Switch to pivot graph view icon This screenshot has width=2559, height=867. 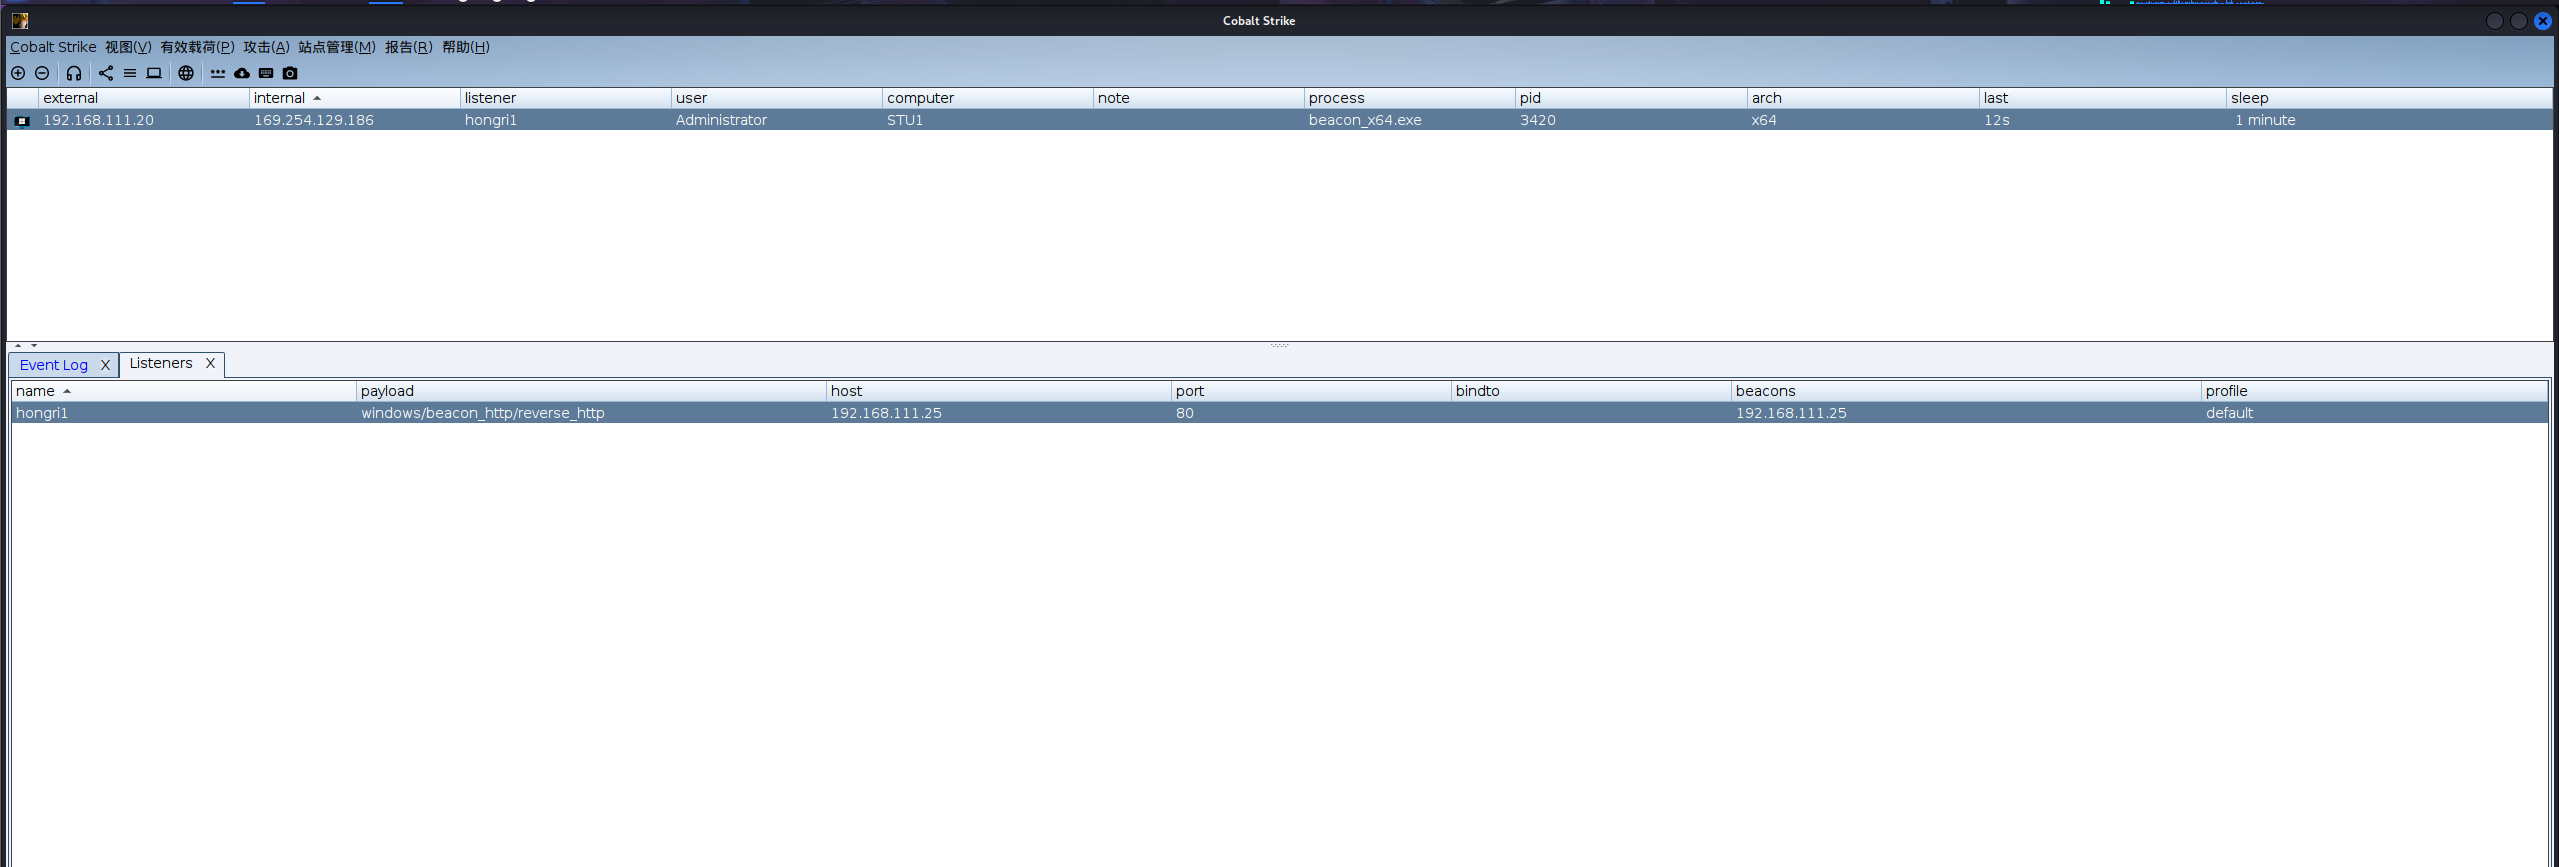click(x=106, y=73)
